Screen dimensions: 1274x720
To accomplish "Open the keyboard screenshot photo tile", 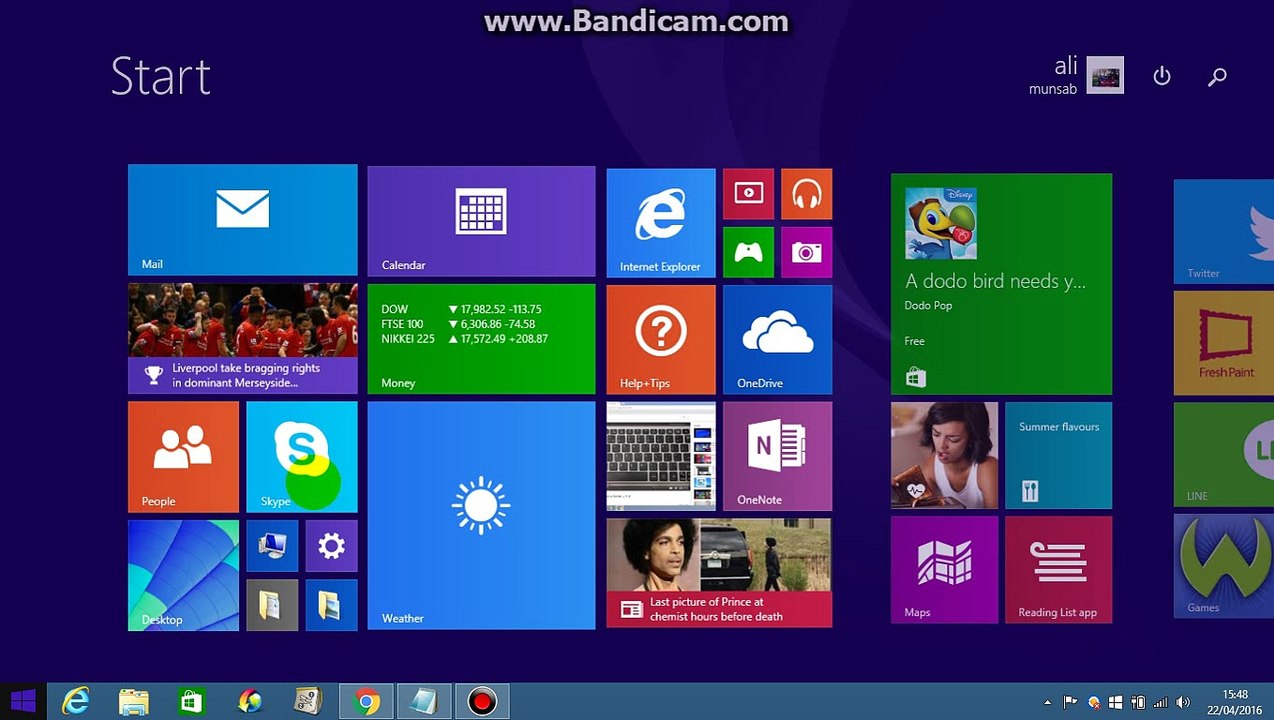I will (661, 456).
